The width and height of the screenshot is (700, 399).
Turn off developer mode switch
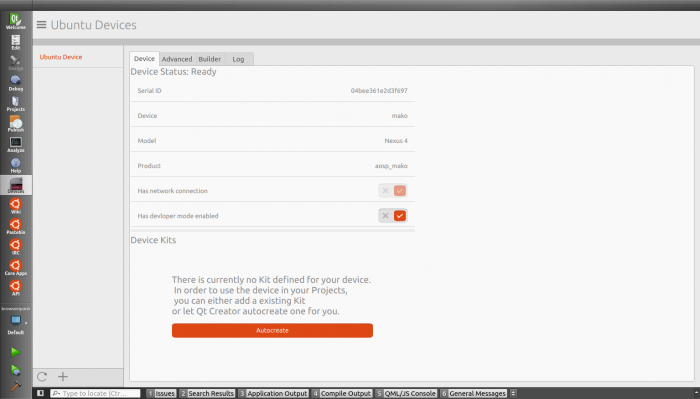(x=393, y=216)
